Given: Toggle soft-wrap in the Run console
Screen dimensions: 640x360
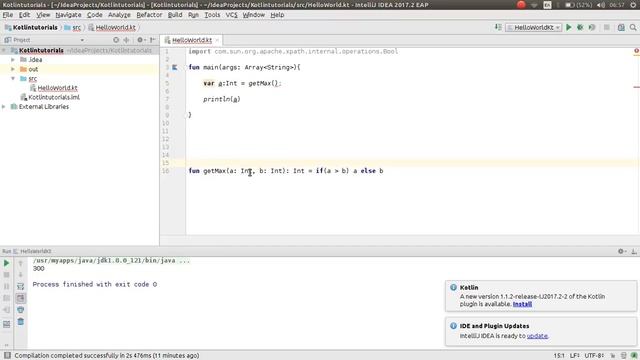Looking at the screenshot, I should click(x=20, y=287).
